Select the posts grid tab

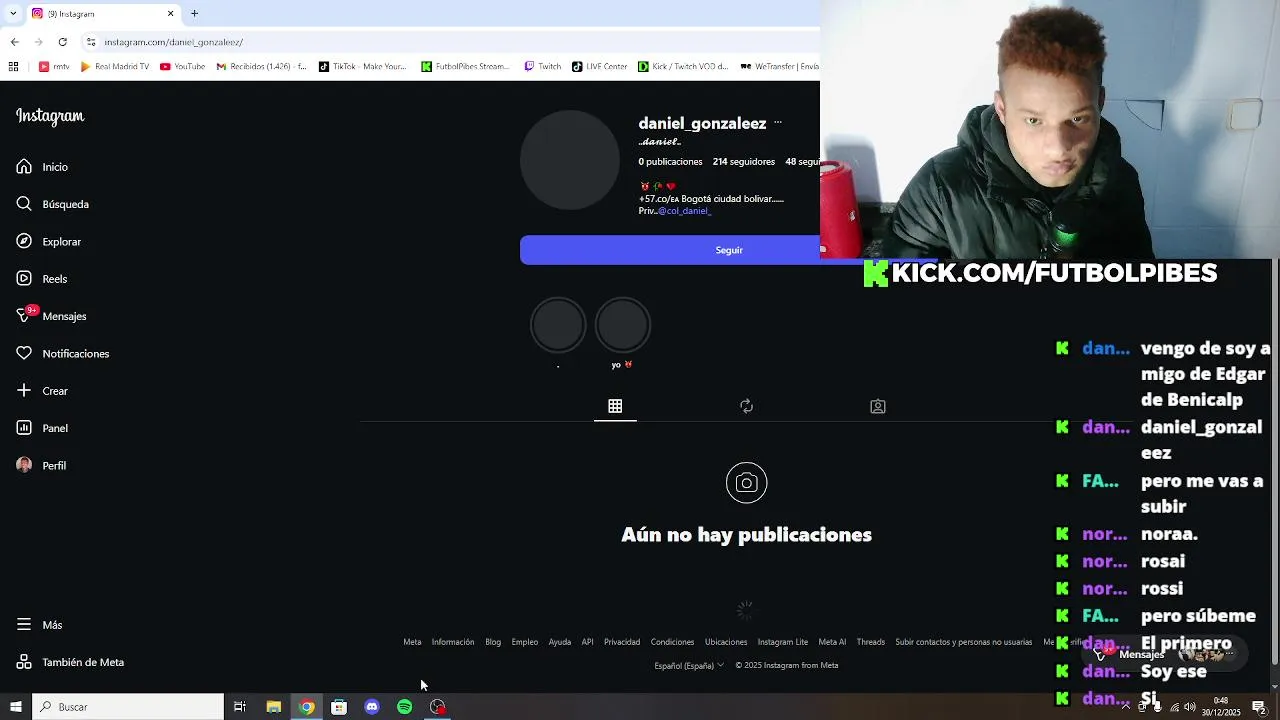[x=615, y=406]
